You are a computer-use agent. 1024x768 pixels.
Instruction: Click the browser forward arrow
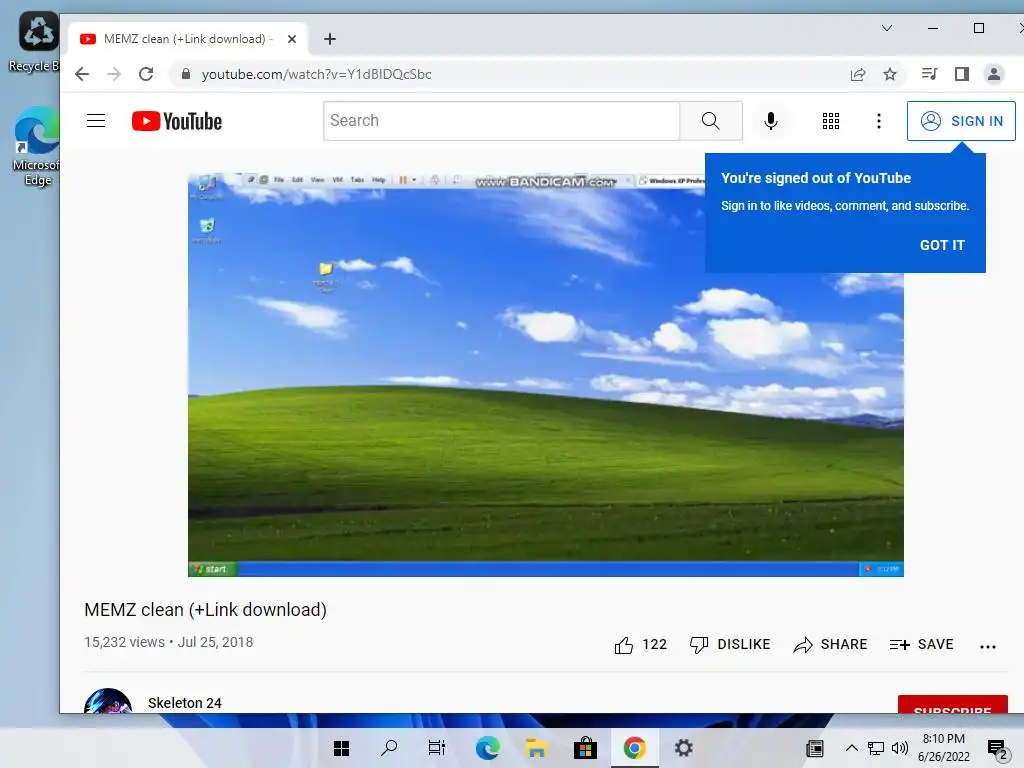tap(114, 74)
